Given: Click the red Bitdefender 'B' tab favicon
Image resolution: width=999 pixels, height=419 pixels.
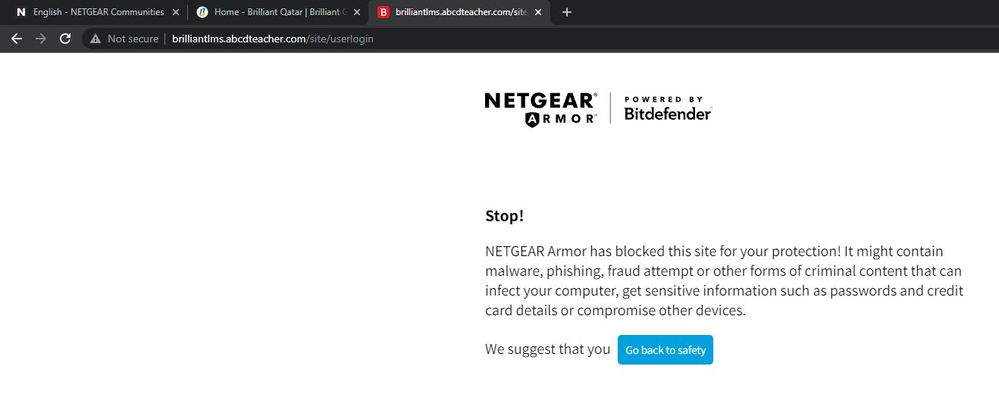Looking at the screenshot, I should tap(383, 12).
